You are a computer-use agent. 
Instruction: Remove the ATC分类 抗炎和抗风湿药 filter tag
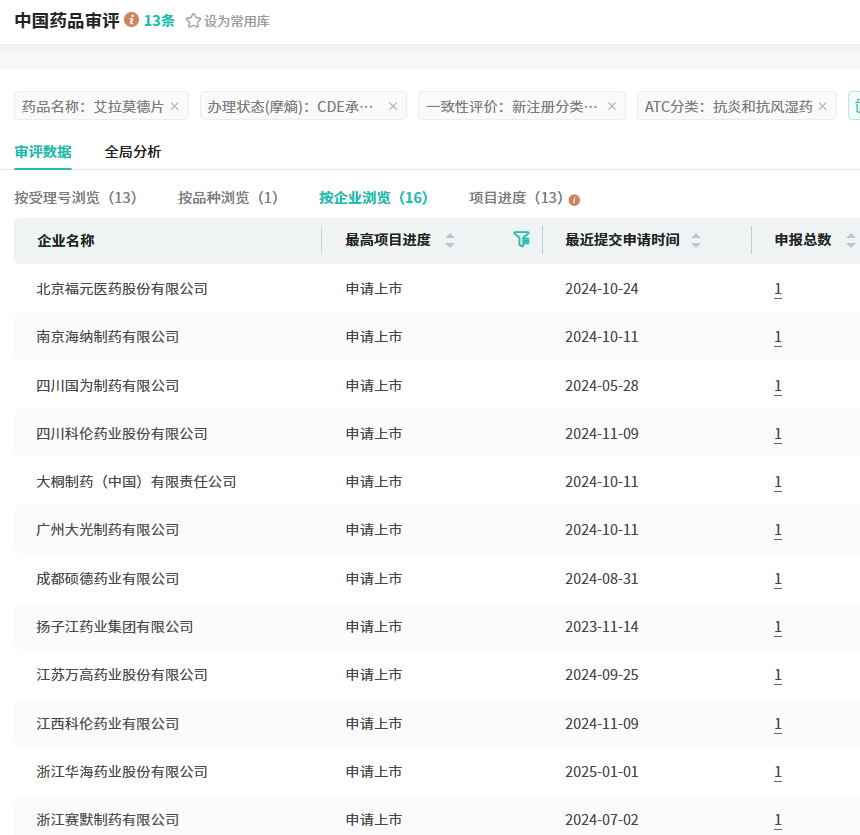tap(823, 106)
